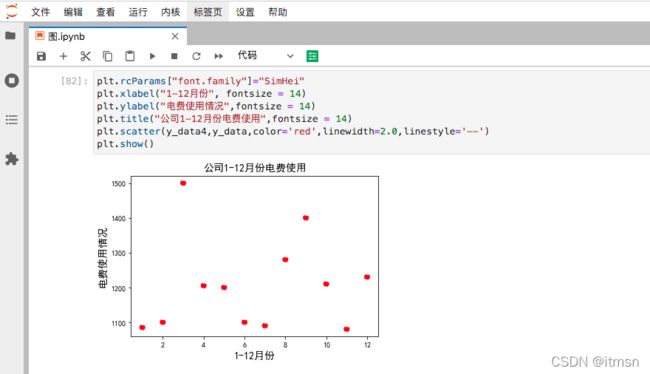The width and height of the screenshot is (650, 374).
Task: Open the 标签页 menu
Action: 208,12
